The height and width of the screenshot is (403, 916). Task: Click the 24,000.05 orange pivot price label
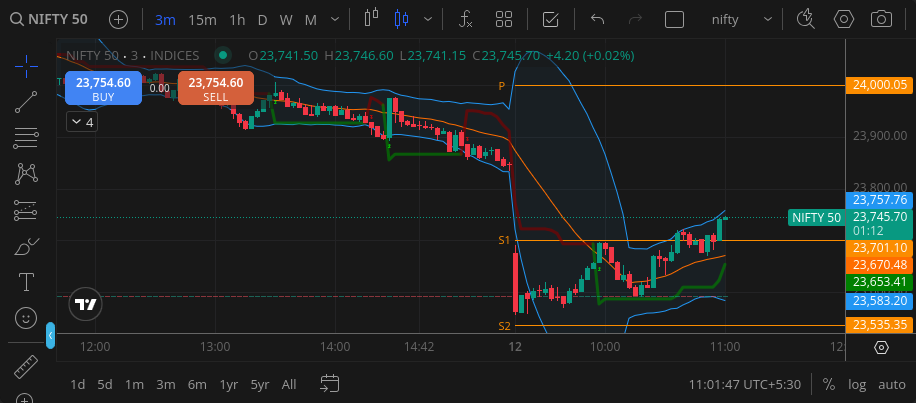click(876, 85)
